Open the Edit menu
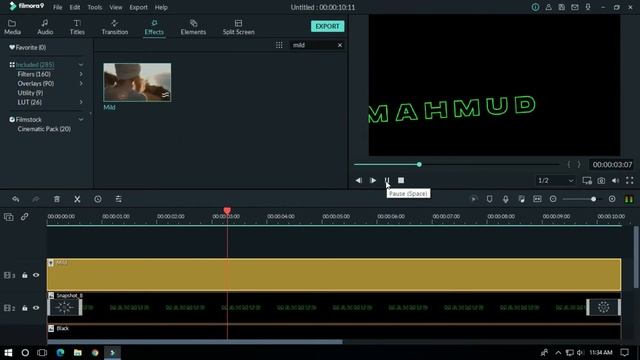Image resolution: width=640 pixels, height=360 pixels. tap(75, 7)
